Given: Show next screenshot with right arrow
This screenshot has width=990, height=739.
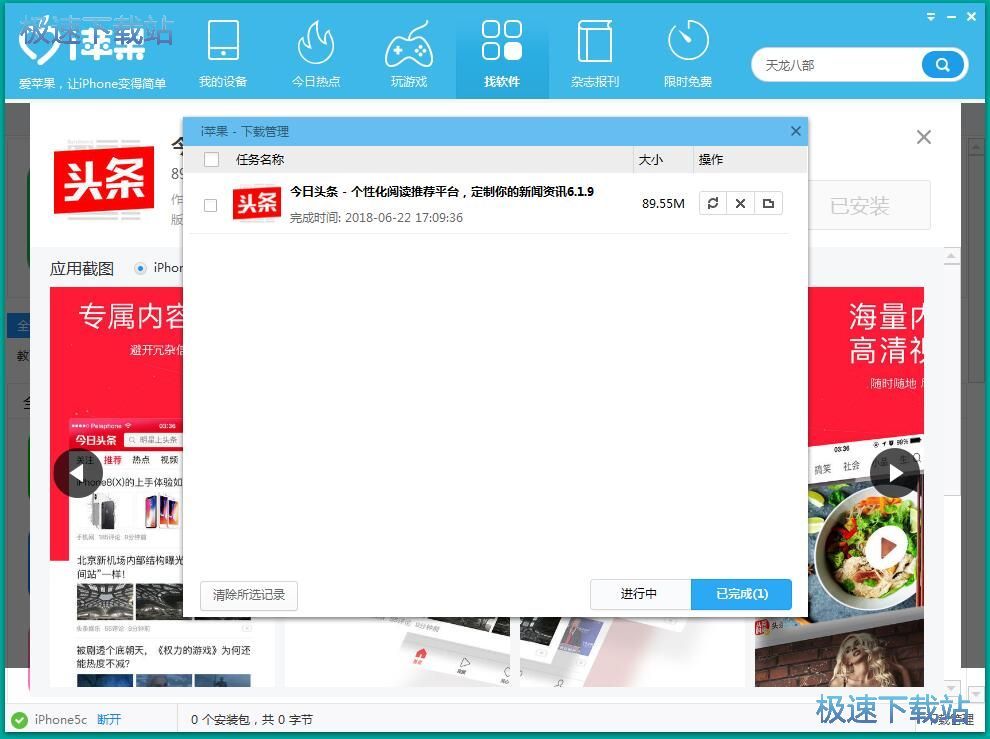Looking at the screenshot, I should (x=894, y=473).
